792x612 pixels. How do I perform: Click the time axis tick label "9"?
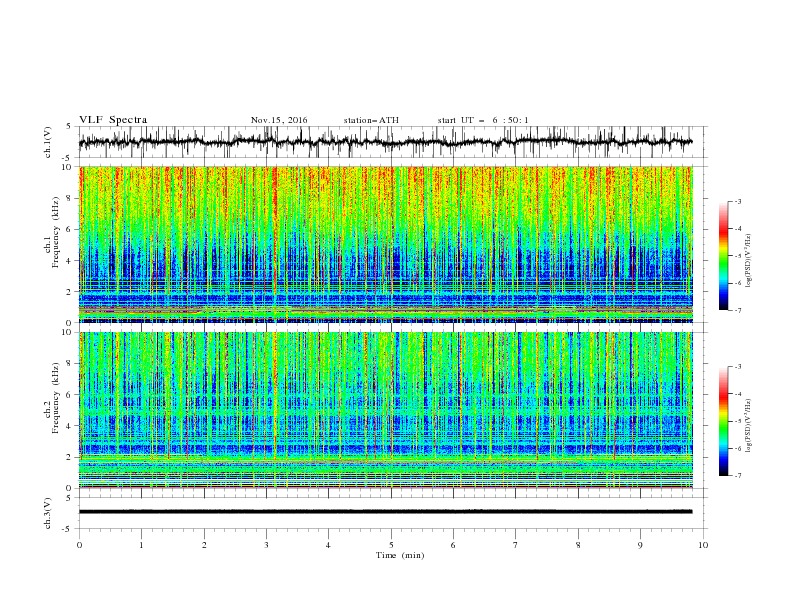click(640, 545)
